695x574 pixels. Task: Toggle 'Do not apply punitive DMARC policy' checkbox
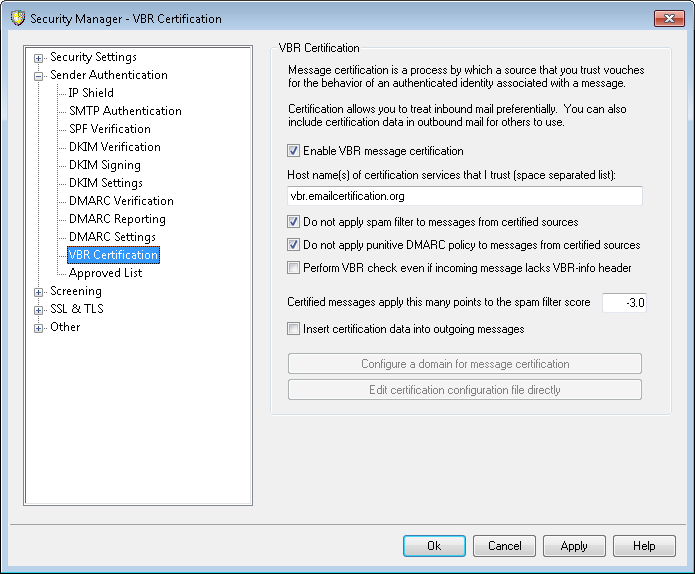[x=294, y=245]
